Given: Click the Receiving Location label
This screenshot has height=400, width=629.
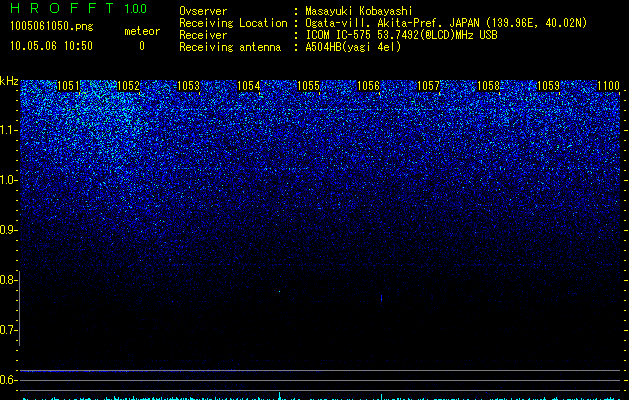Looking at the screenshot, I should pyautogui.click(x=233, y=23).
